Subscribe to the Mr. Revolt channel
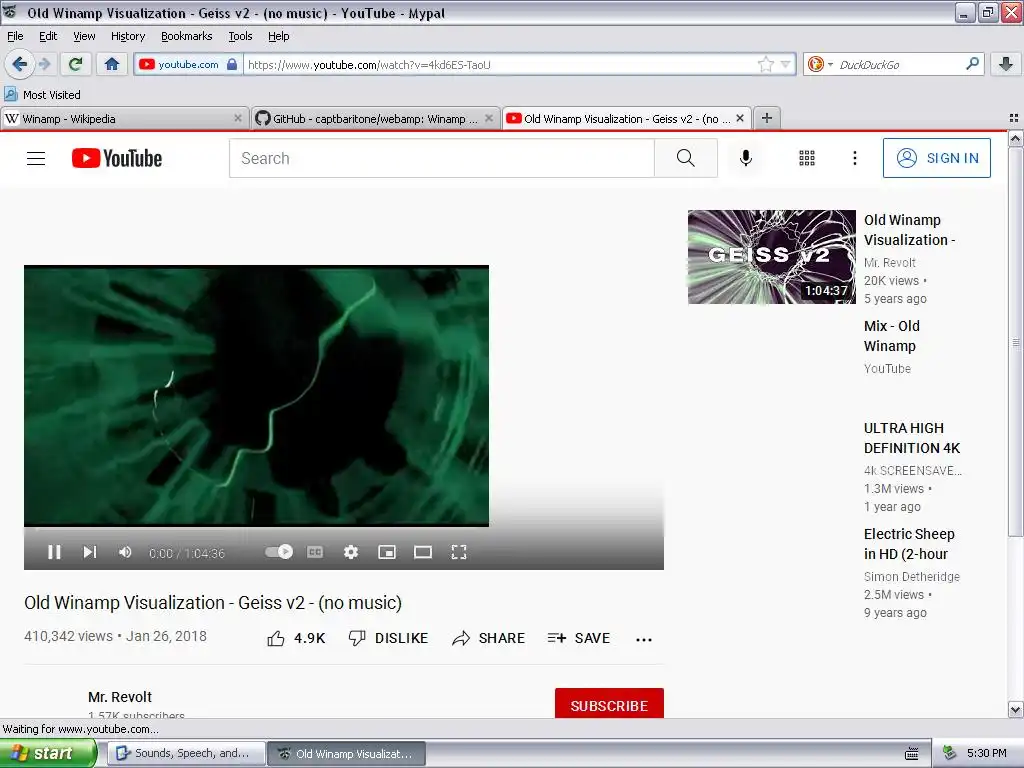 (609, 705)
